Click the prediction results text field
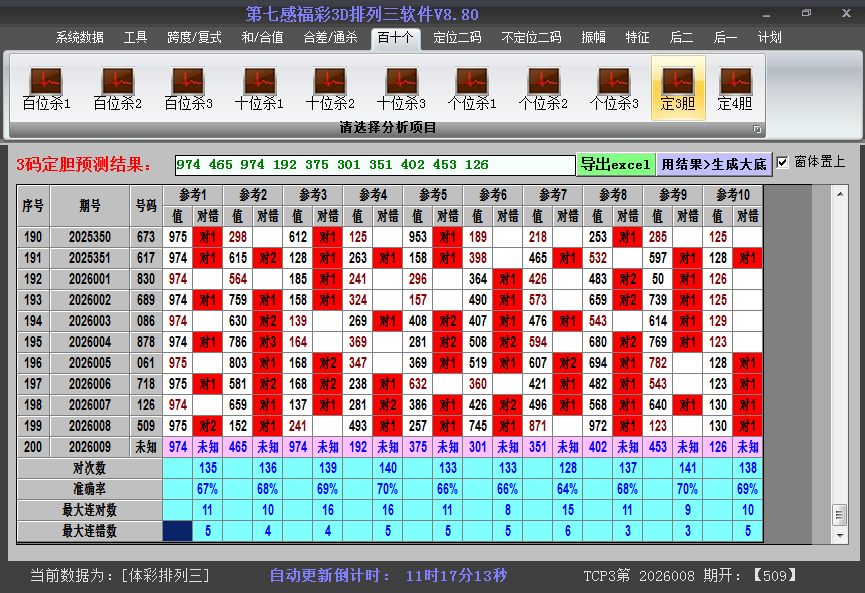The image size is (865, 593). pos(374,165)
